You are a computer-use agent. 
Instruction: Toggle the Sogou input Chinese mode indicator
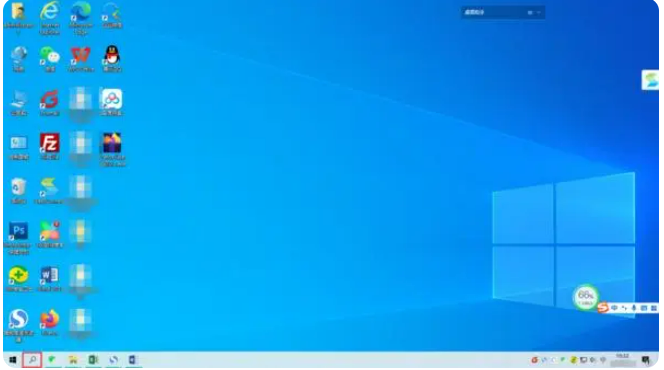[x=614, y=308]
